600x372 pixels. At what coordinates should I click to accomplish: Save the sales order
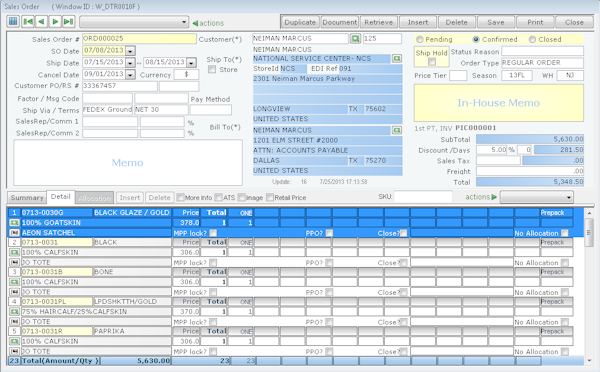pos(496,22)
